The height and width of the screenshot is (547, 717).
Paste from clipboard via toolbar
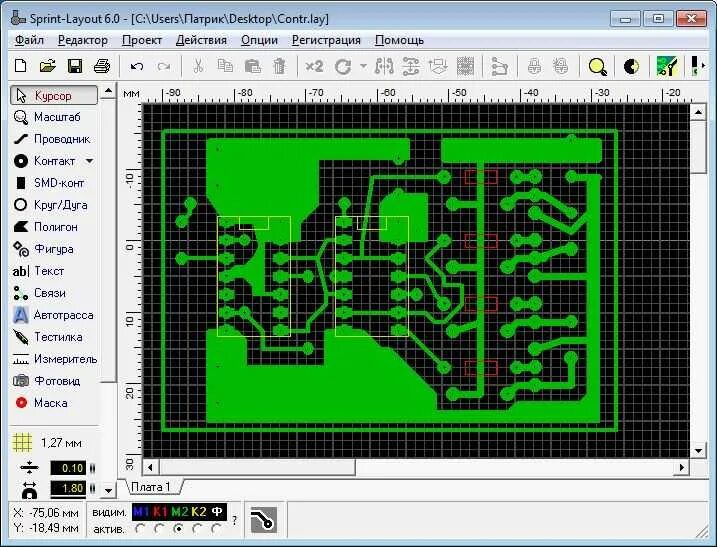click(x=252, y=66)
